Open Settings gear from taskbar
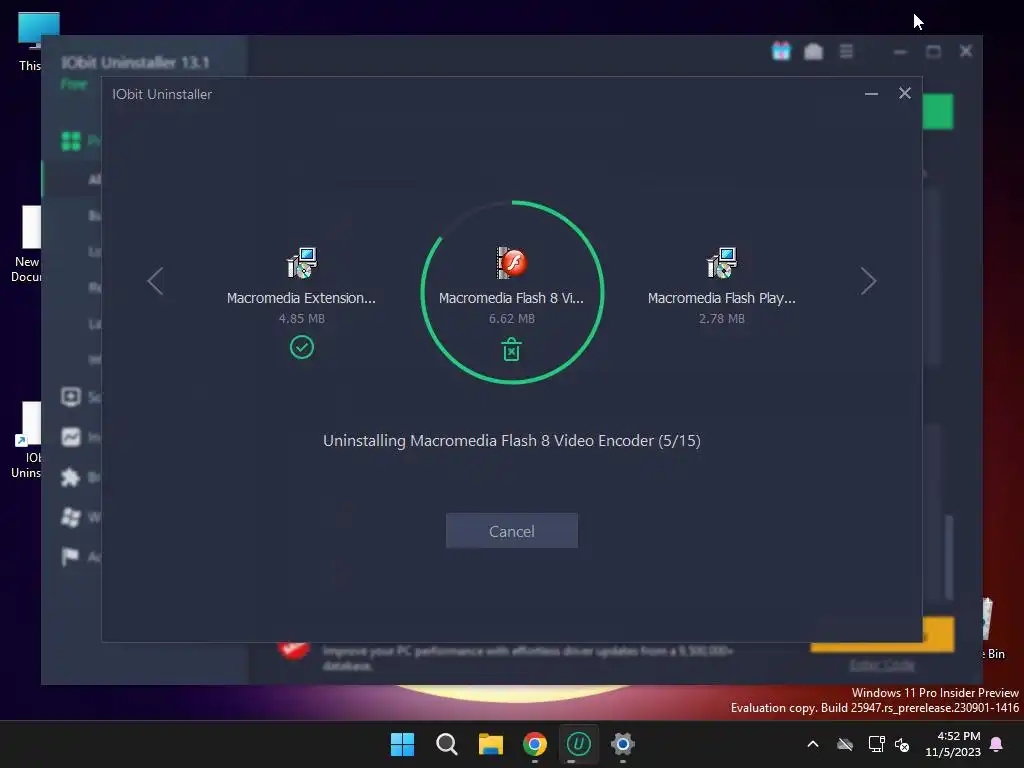This screenshot has width=1024, height=768. coord(622,744)
